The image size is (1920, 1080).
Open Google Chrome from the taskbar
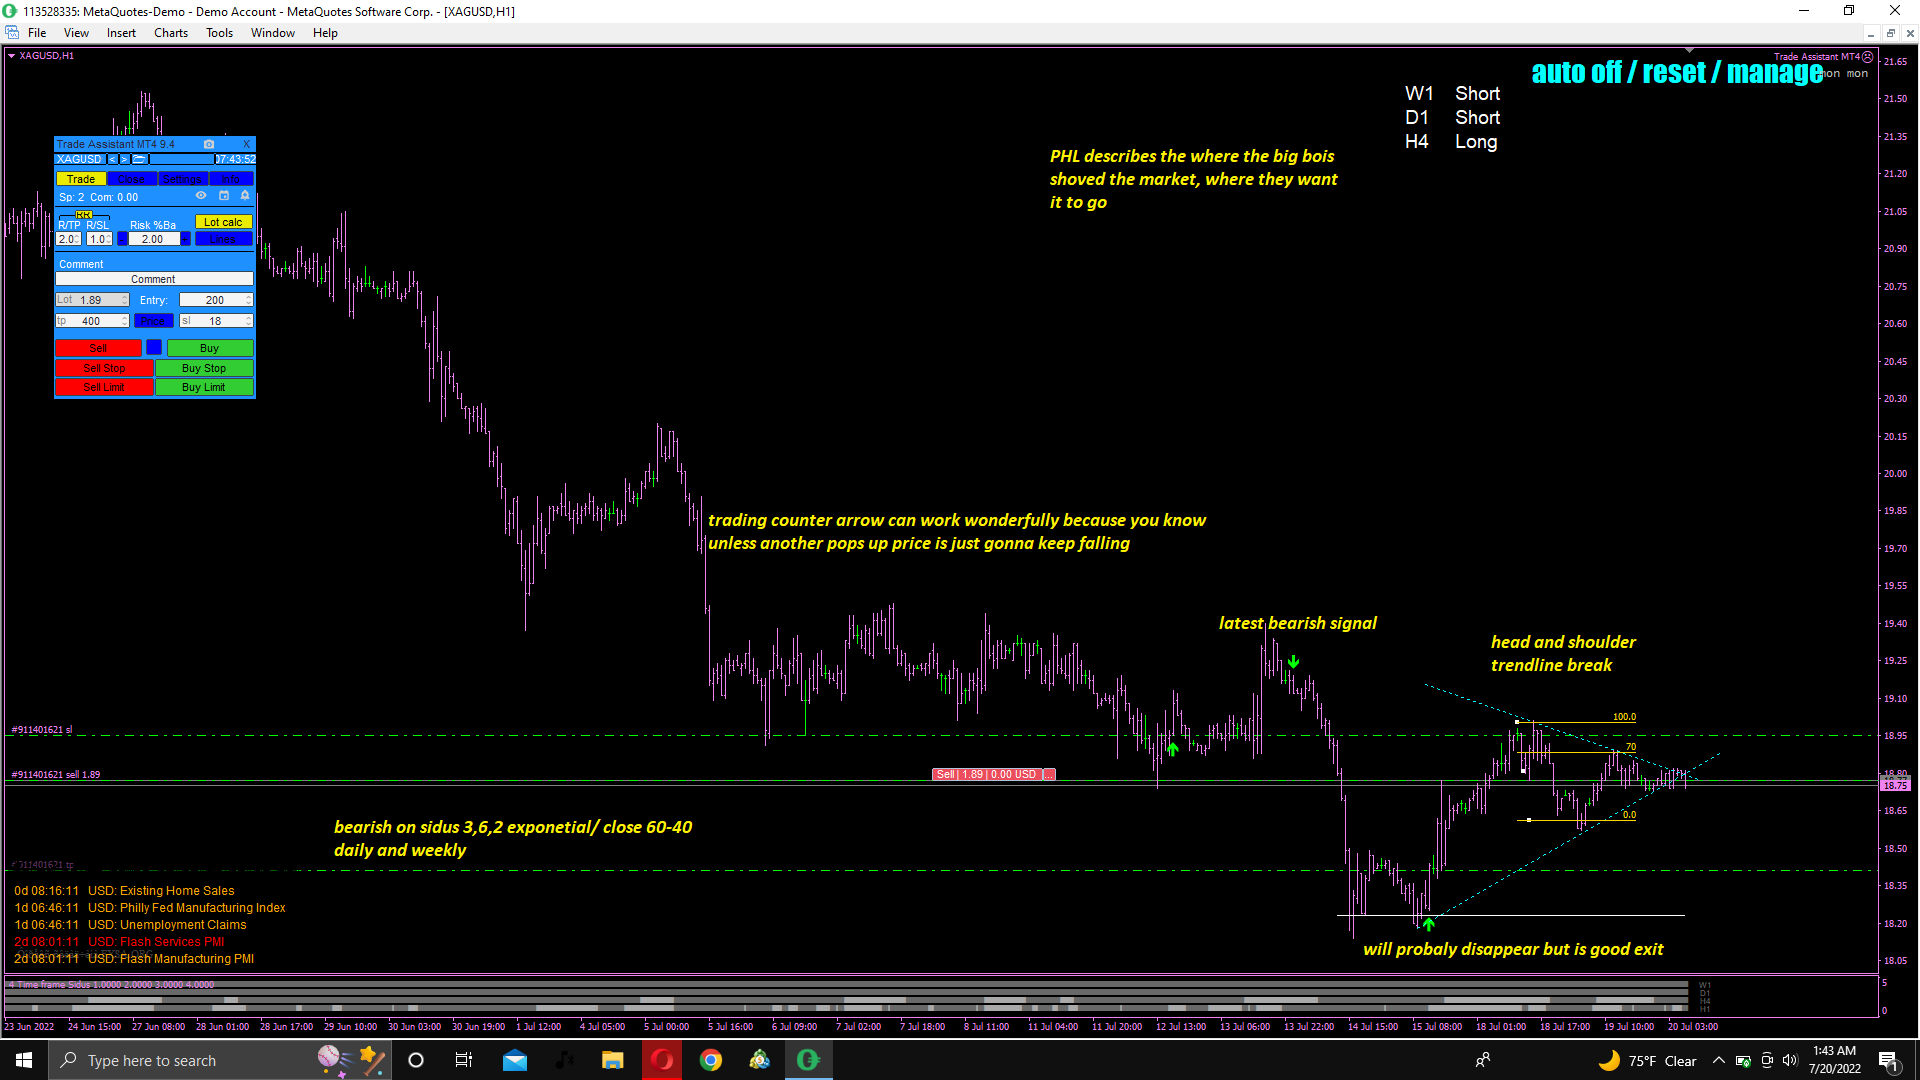click(x=711, y=1060)
